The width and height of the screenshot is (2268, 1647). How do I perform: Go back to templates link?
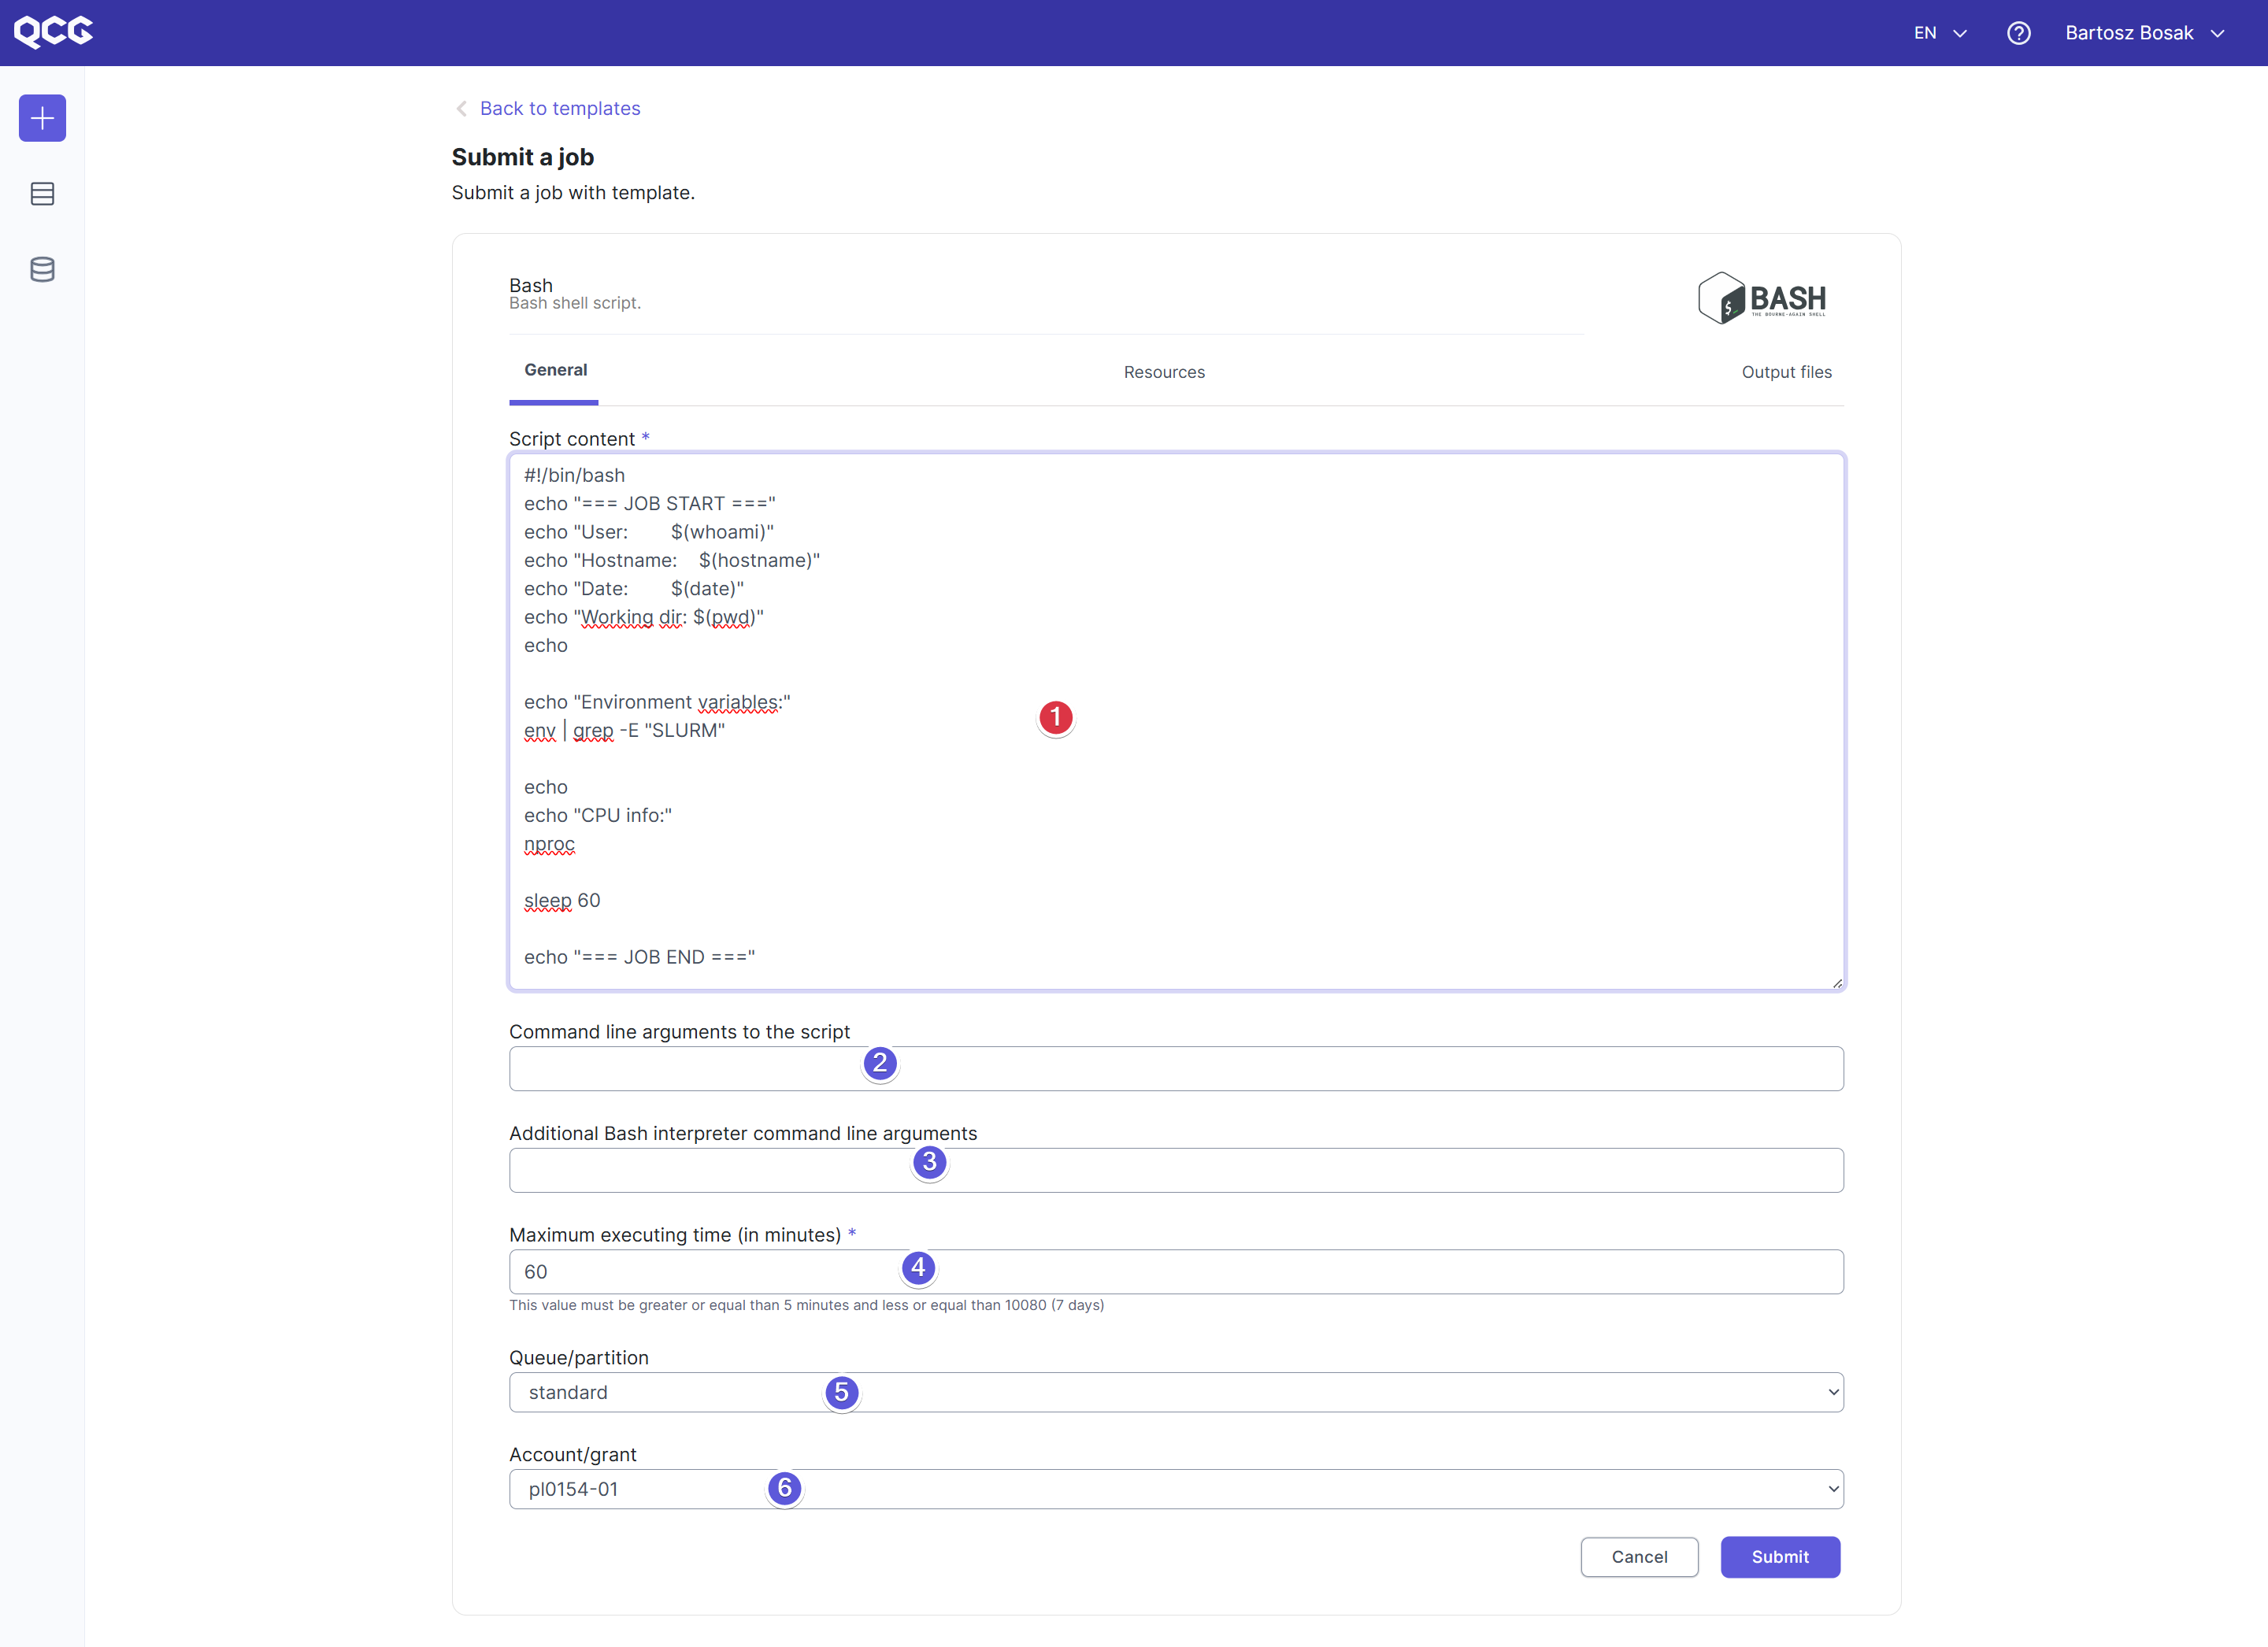(560, 108)
